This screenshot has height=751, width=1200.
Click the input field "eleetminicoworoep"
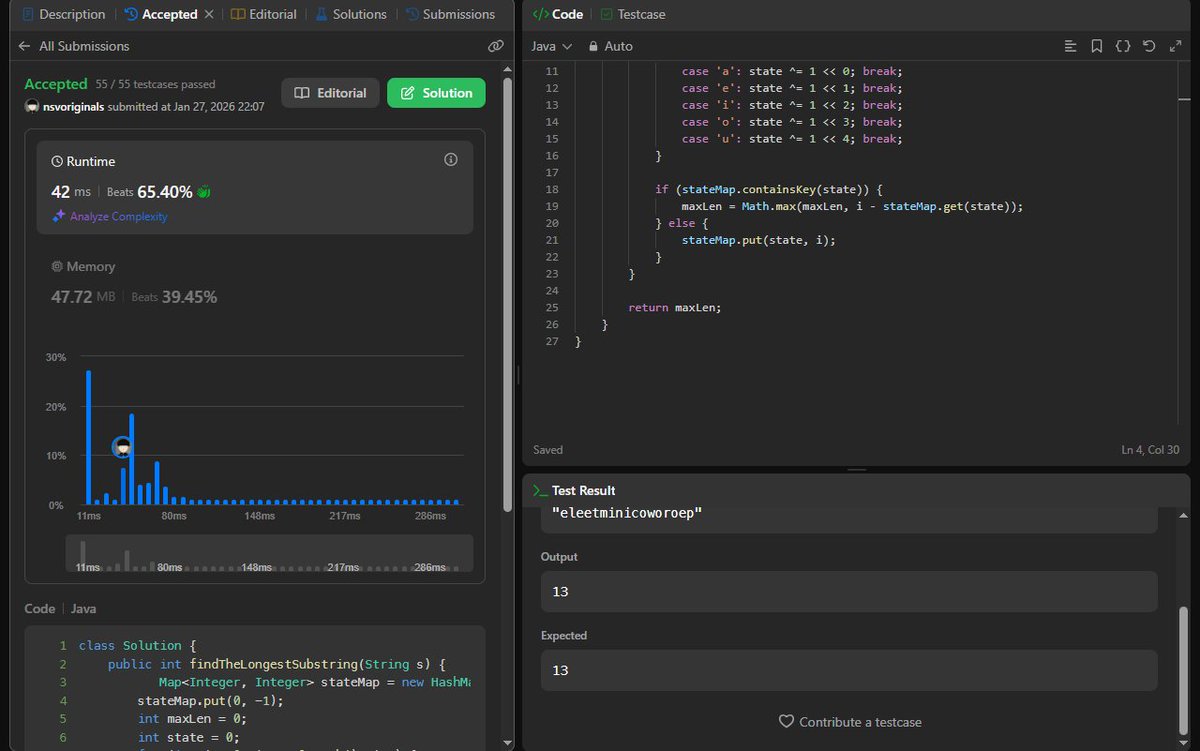coord(849,516)
